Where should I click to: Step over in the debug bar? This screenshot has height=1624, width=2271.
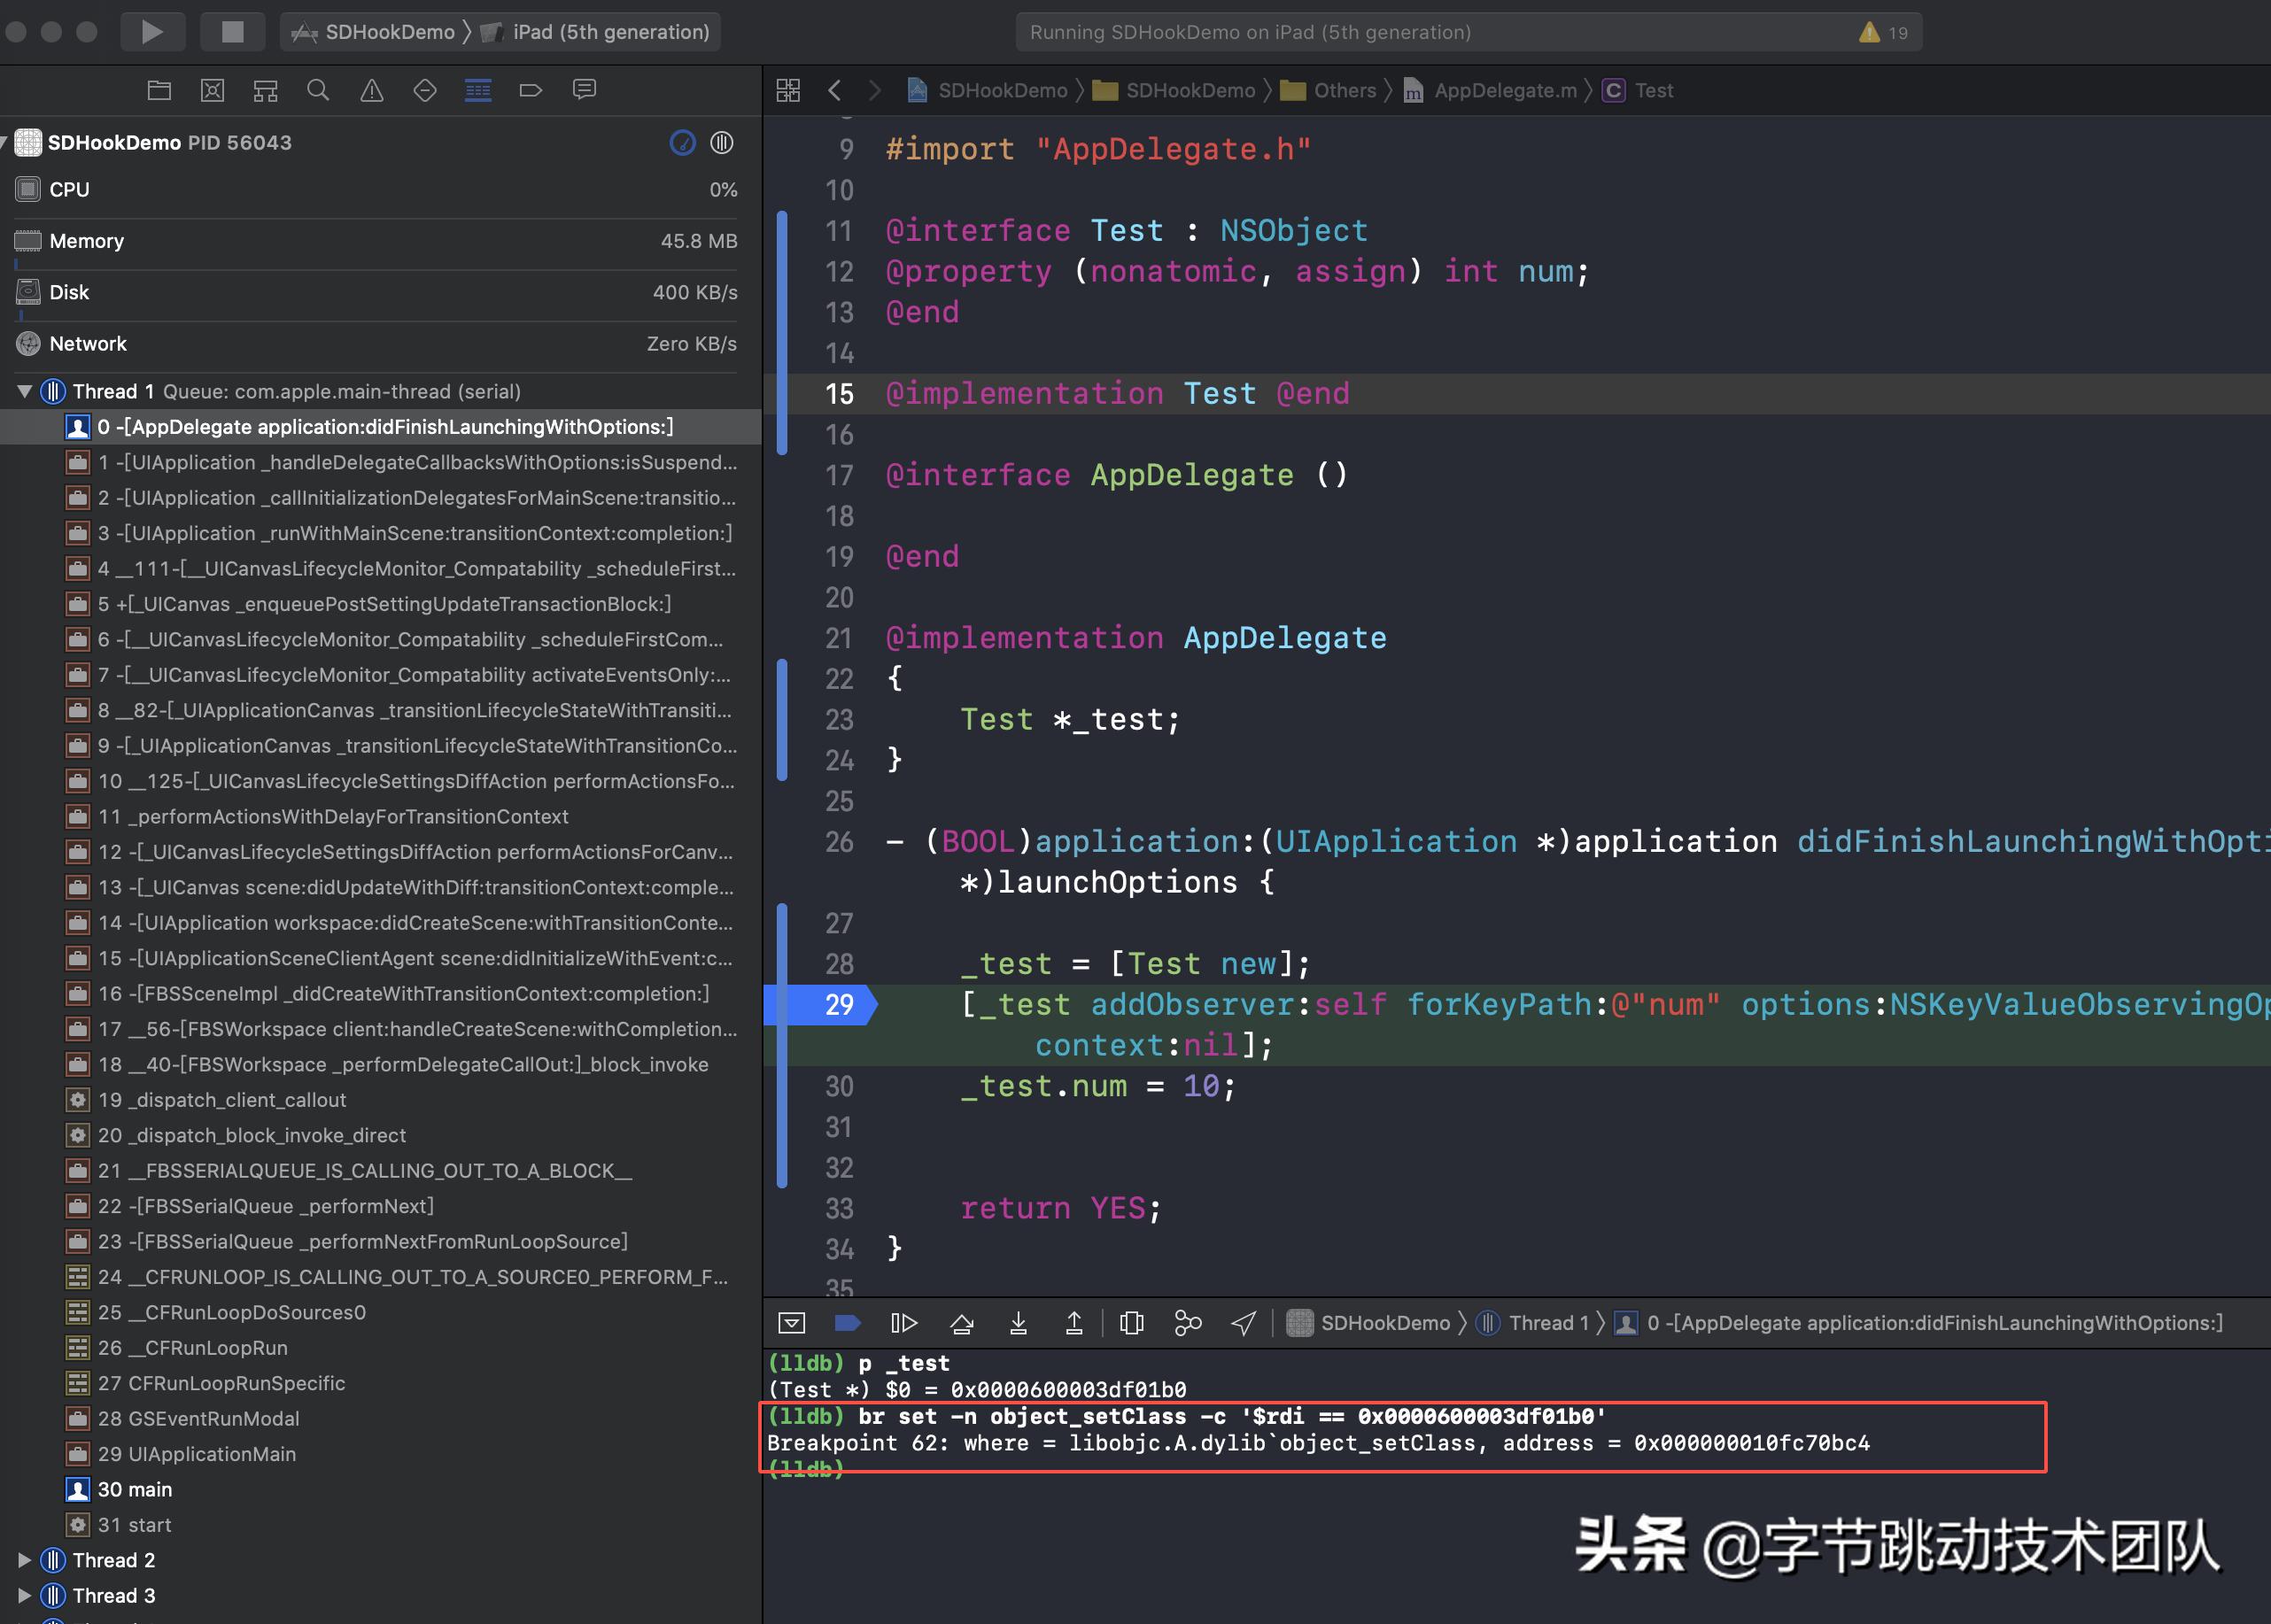(x=962, y=1322)
